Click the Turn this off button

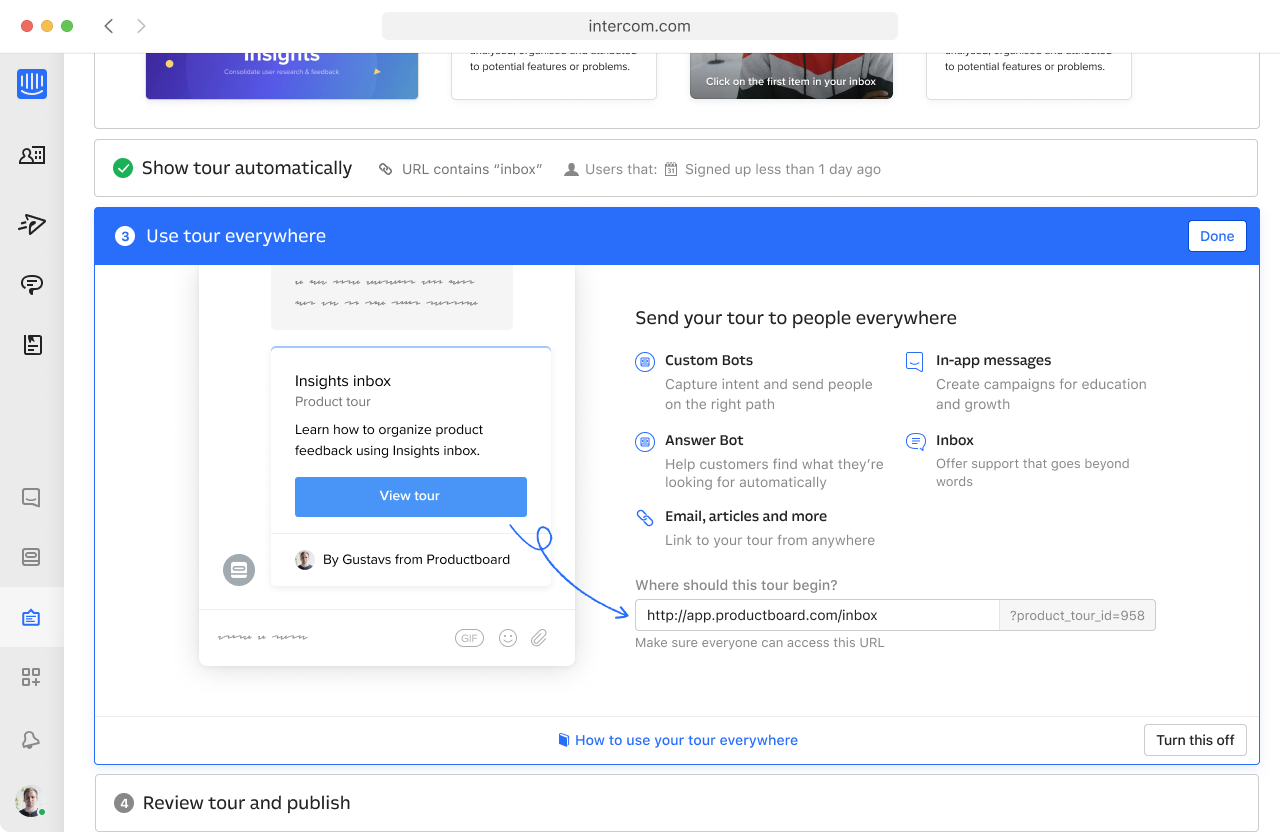coord(1195,740)
